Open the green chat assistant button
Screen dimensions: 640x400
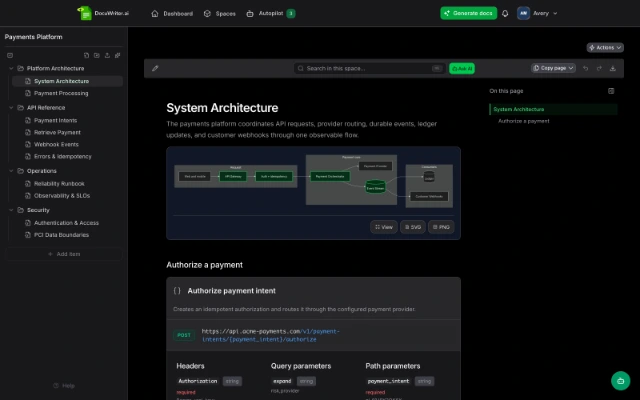click(x=620, y=381)
